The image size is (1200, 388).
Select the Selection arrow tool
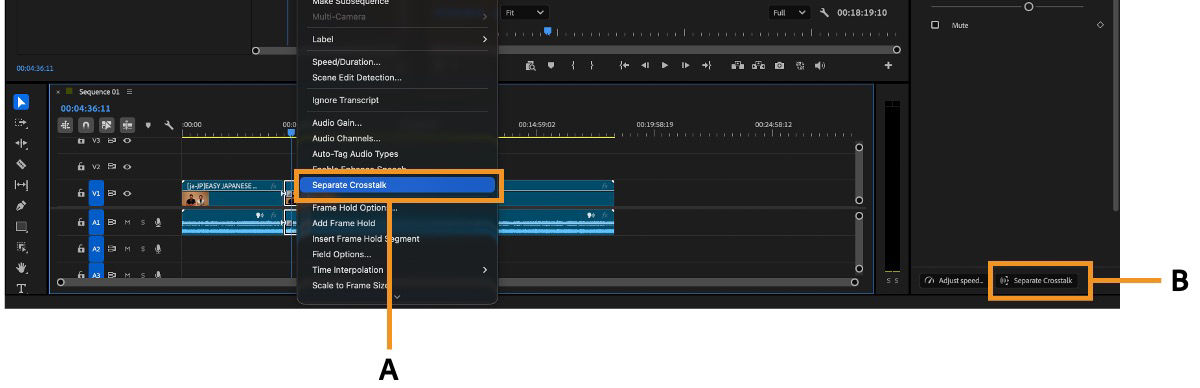pos(21,103)
